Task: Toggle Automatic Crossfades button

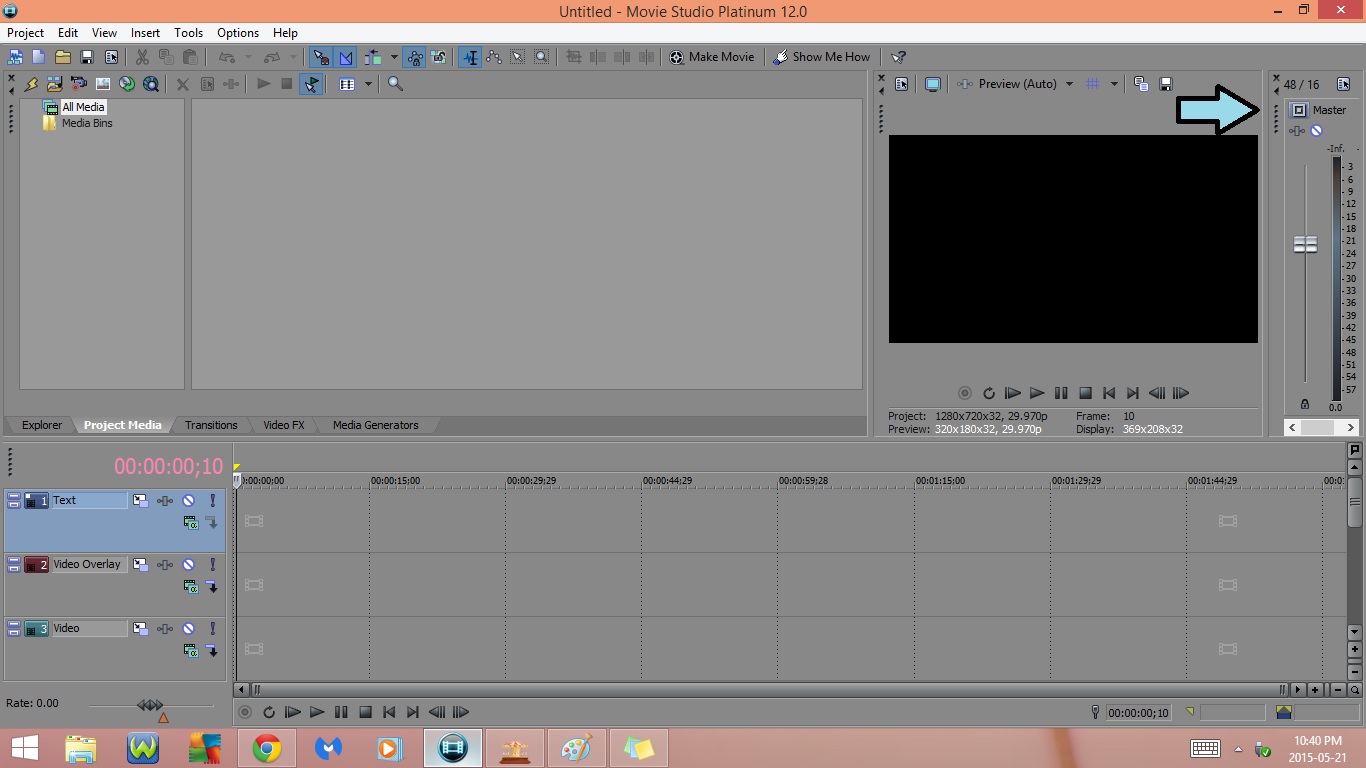Action: pyautogui.click(x=346, y=57)
